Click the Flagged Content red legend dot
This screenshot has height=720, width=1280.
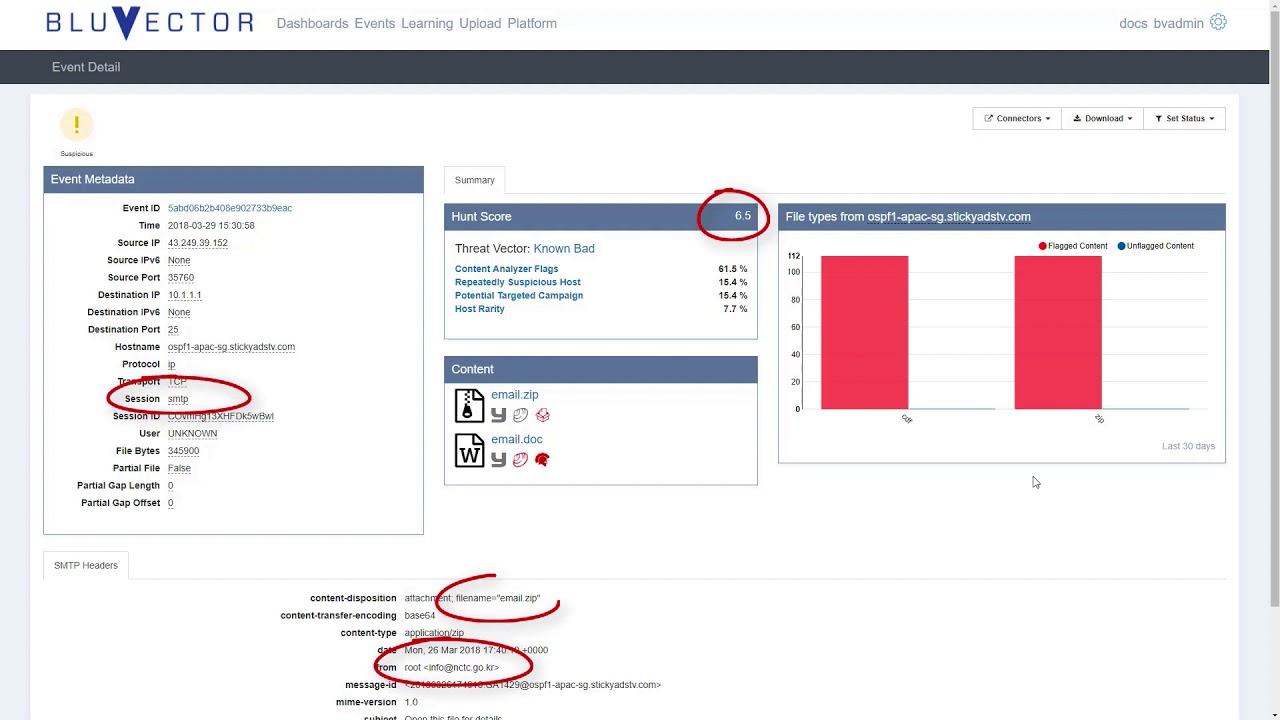[1043, 246]
